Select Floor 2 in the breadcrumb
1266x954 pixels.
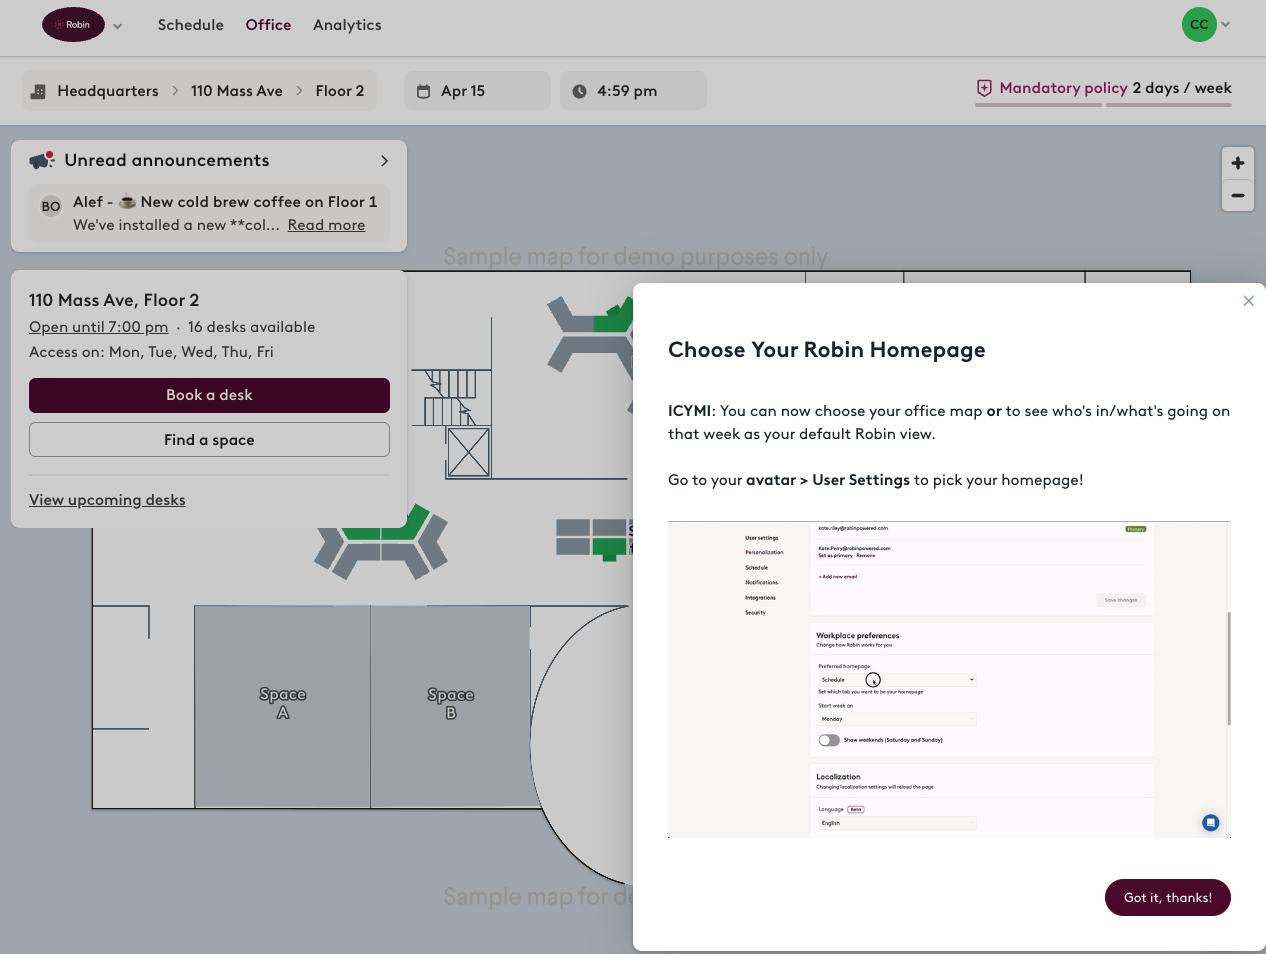click(x=340, y=91)
